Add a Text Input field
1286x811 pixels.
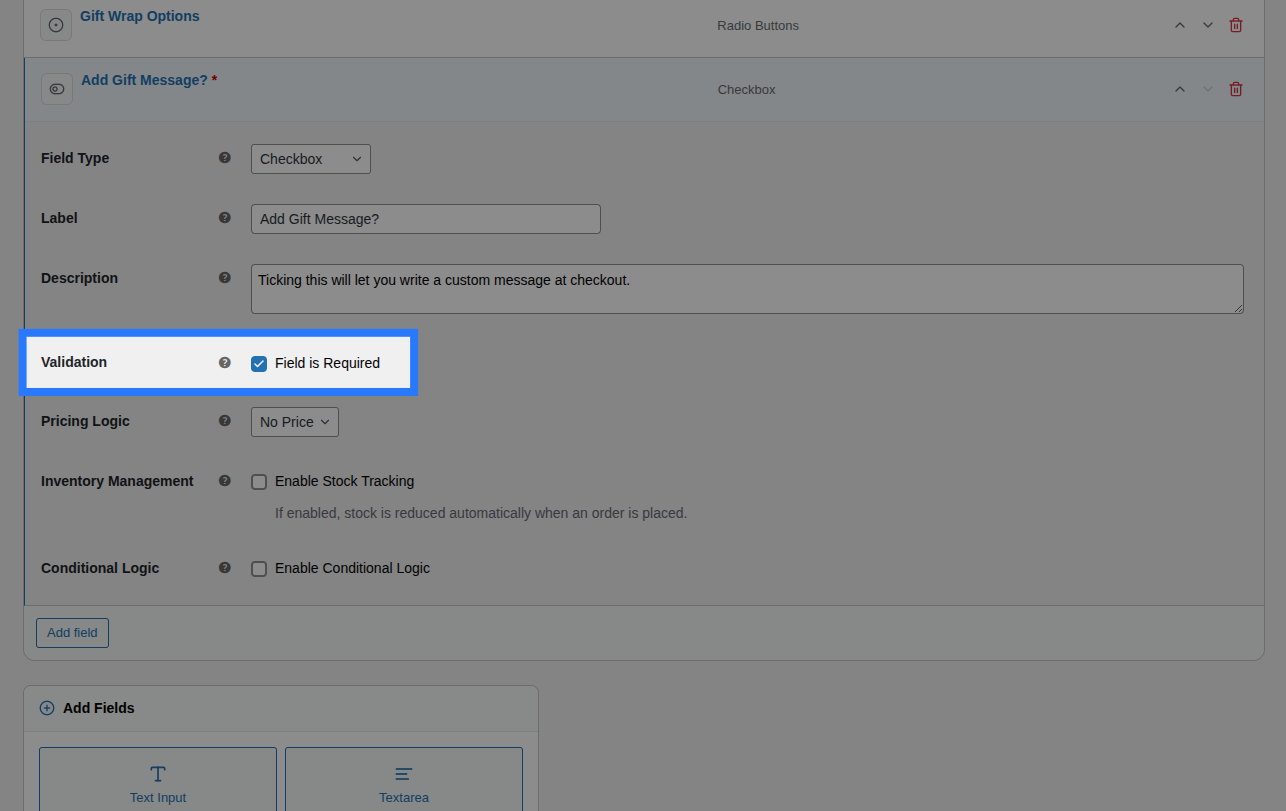tap(158, 779)
